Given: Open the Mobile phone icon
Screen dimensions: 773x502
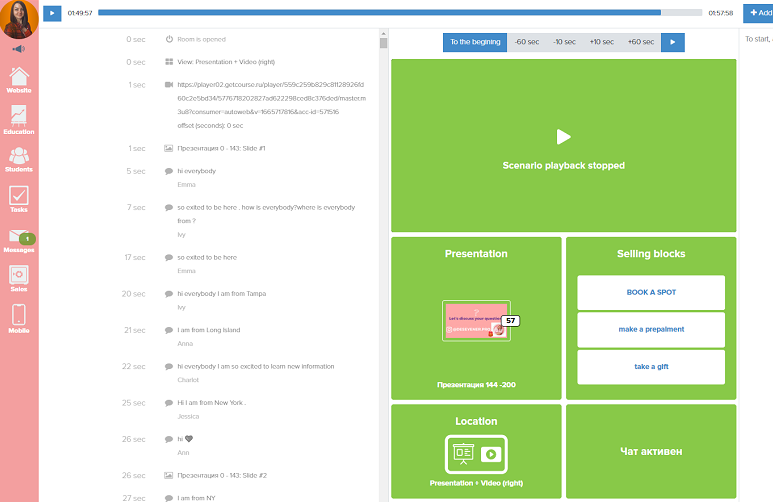Looking at the screenshot, I should point(18,318).
